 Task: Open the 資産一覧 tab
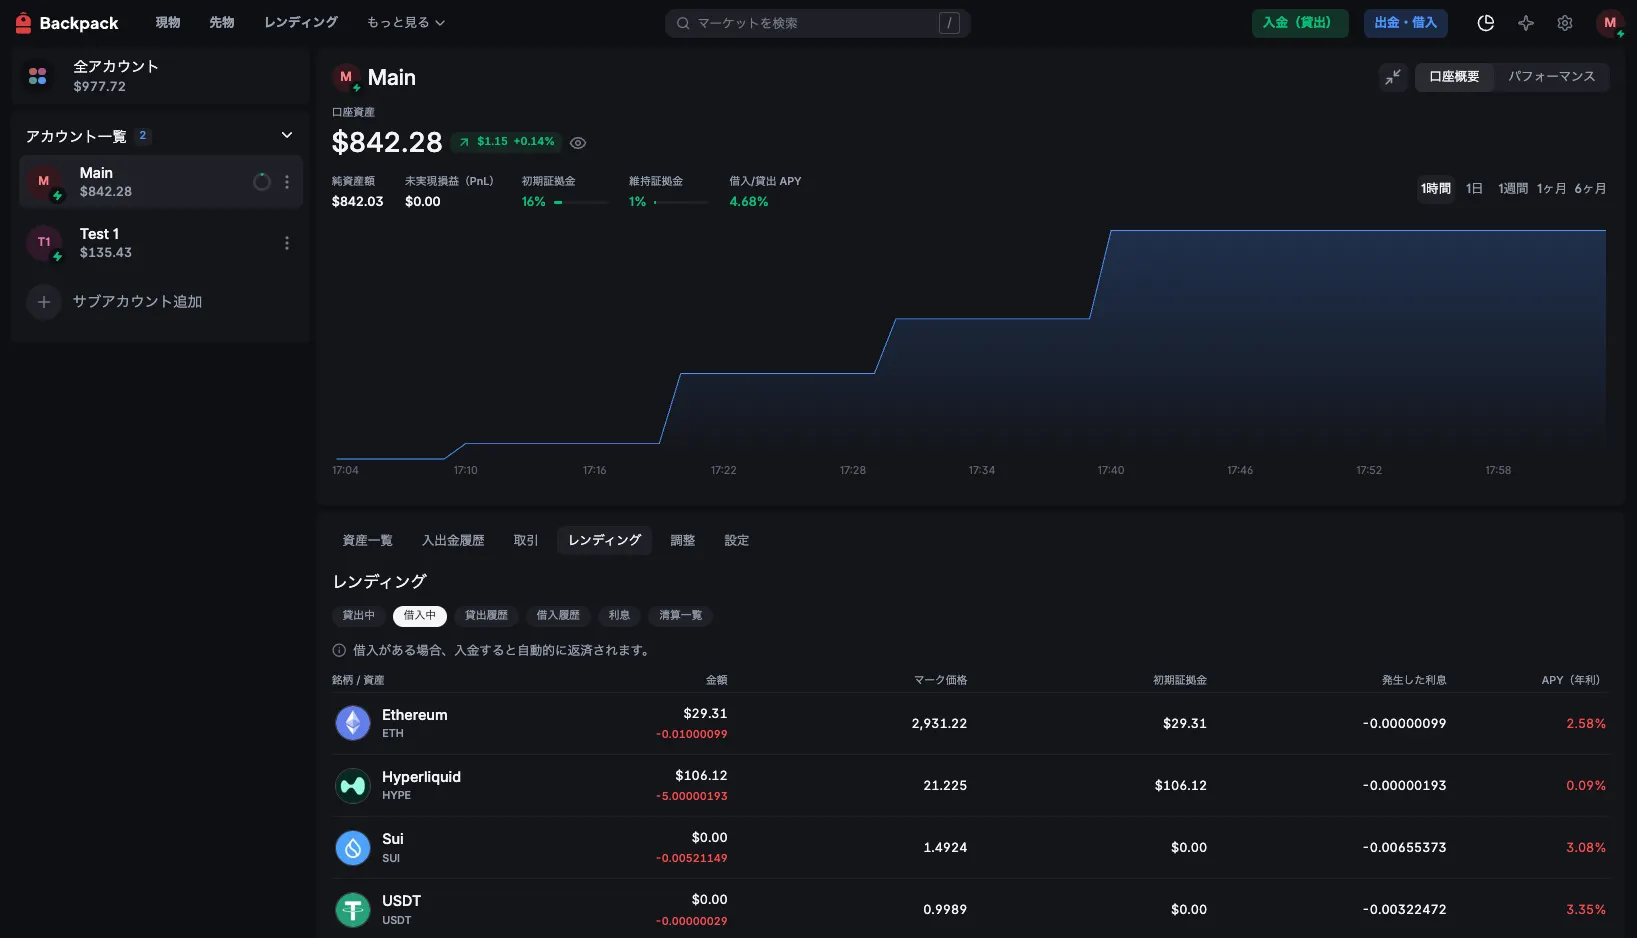pyautogui.click(x=367, y=541)
